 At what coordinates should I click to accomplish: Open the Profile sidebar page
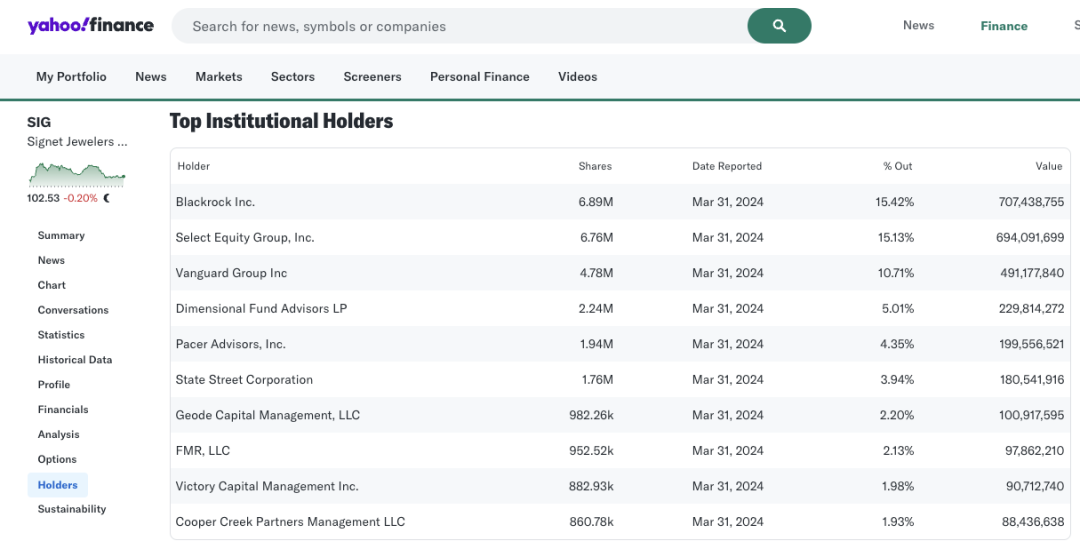(x=54, y=384)
